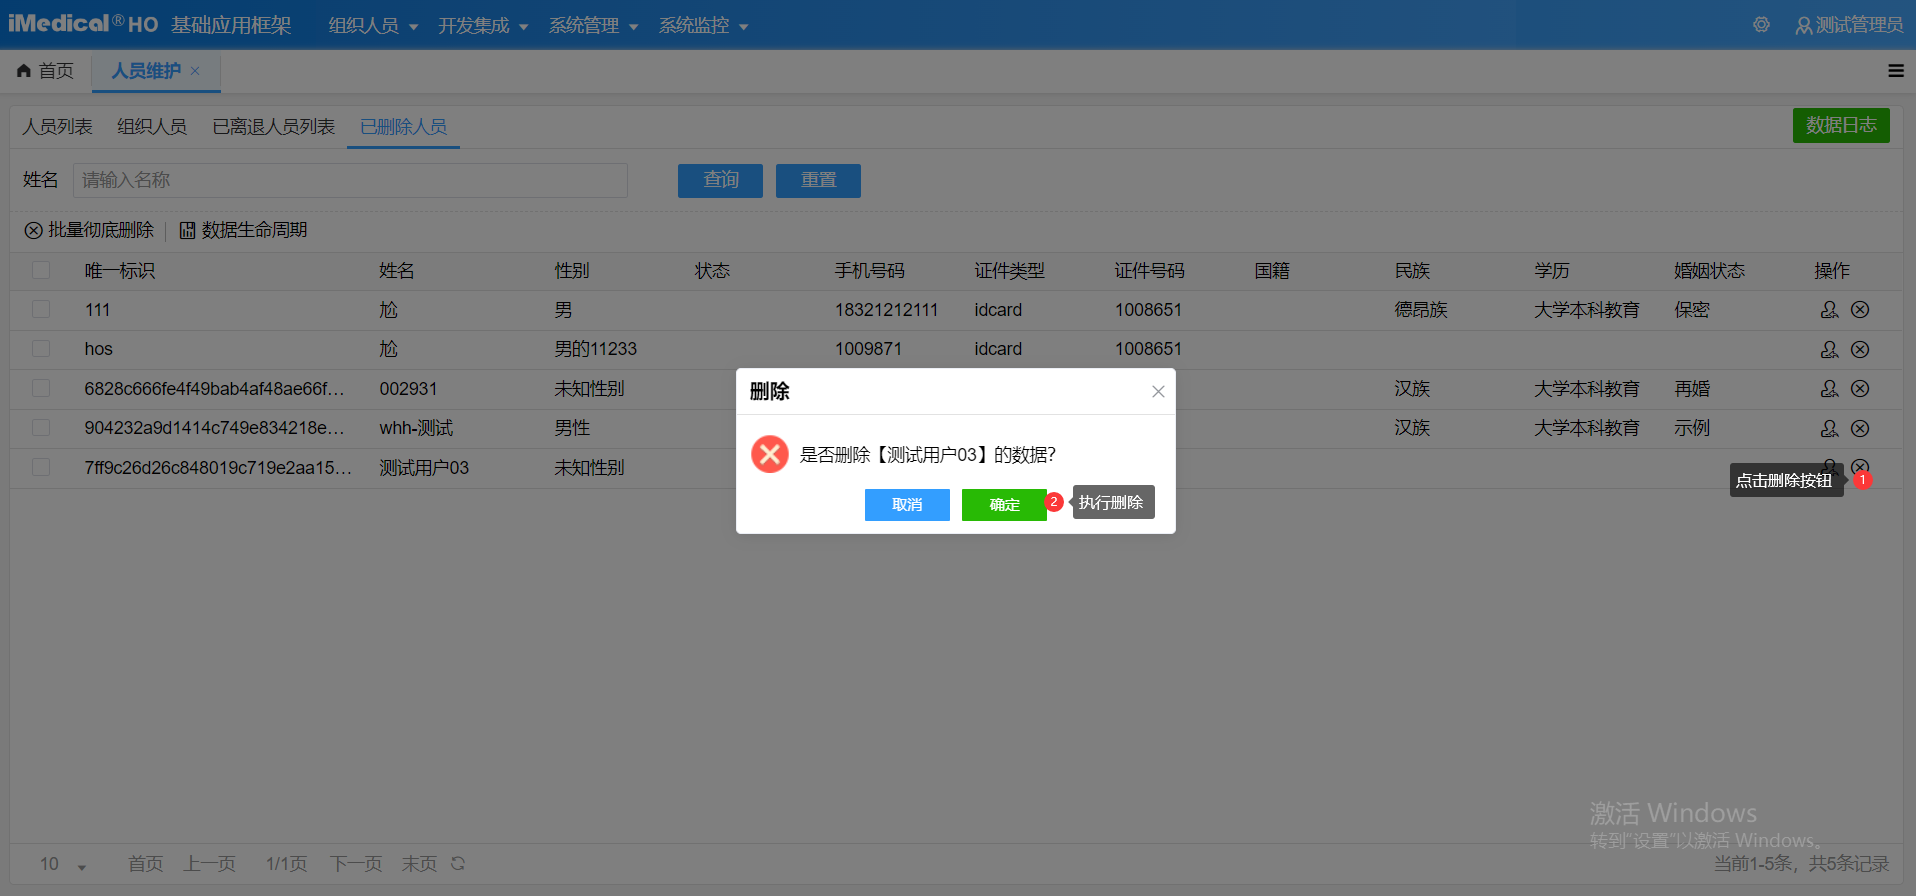Click restore-user icon in row hos
The width and height of the screenshot is (1916, 896).
1829,349
